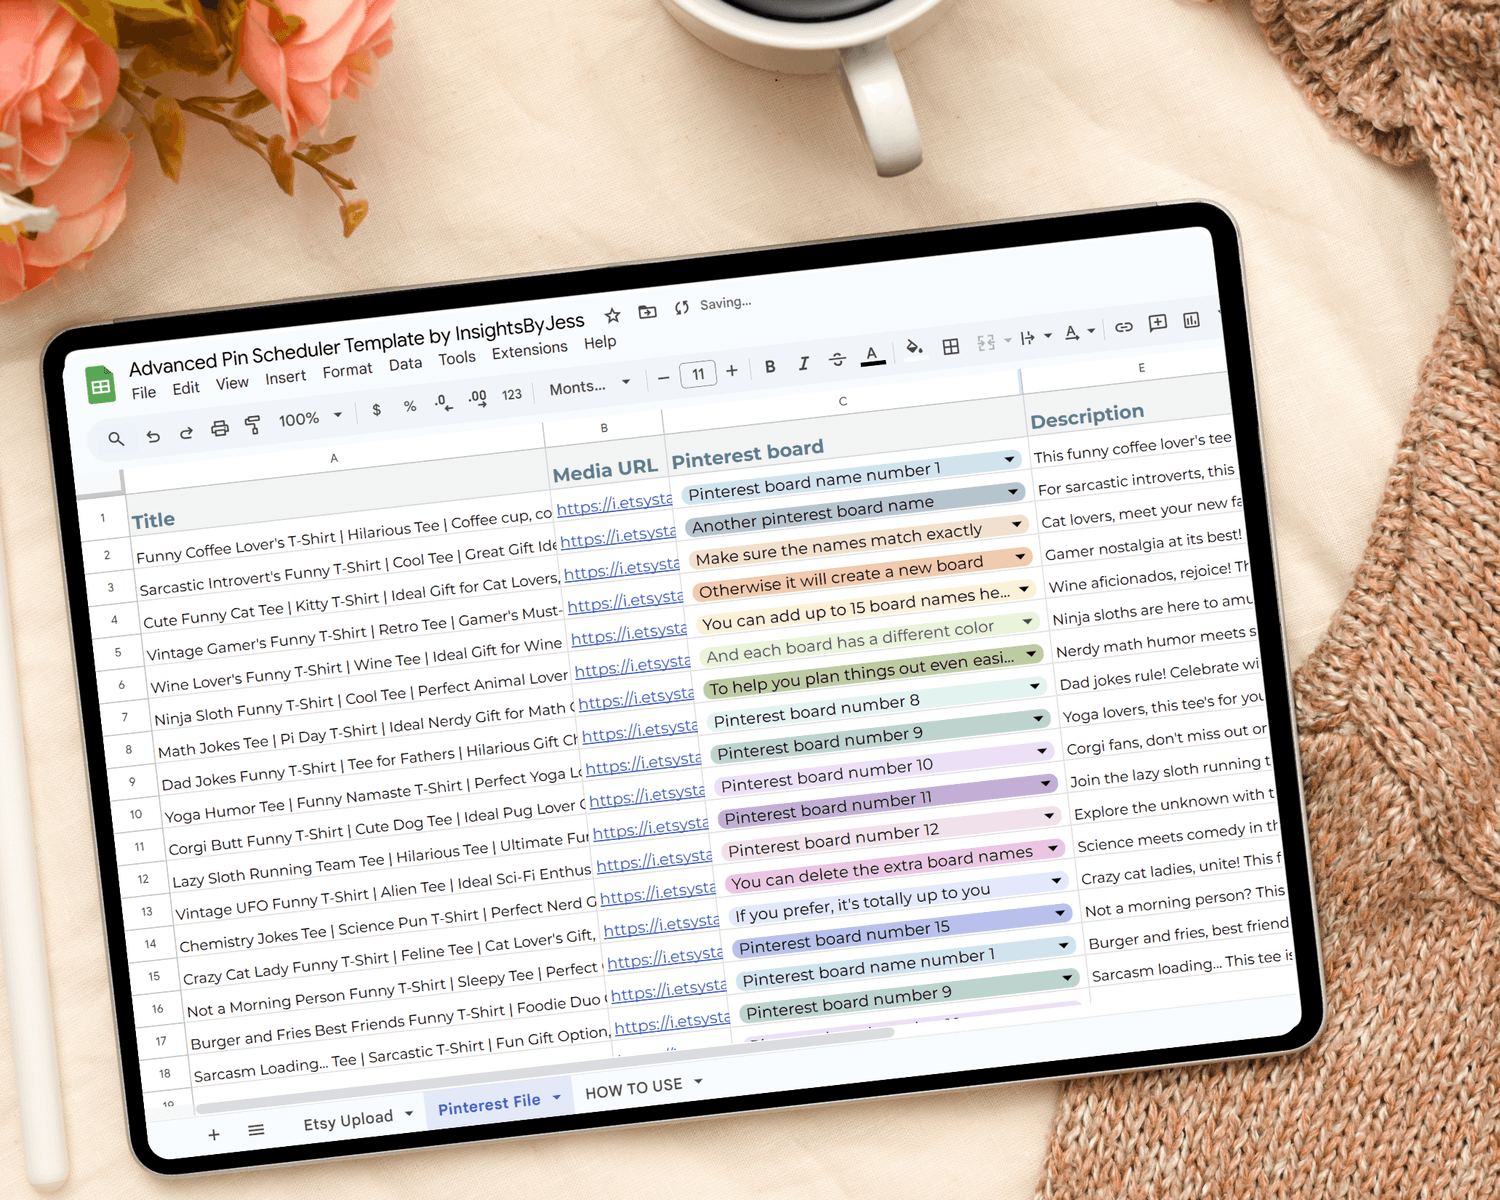This screenshot has height=1200, width=1500.
Task: Star the document title
Action: coord(613,316)
